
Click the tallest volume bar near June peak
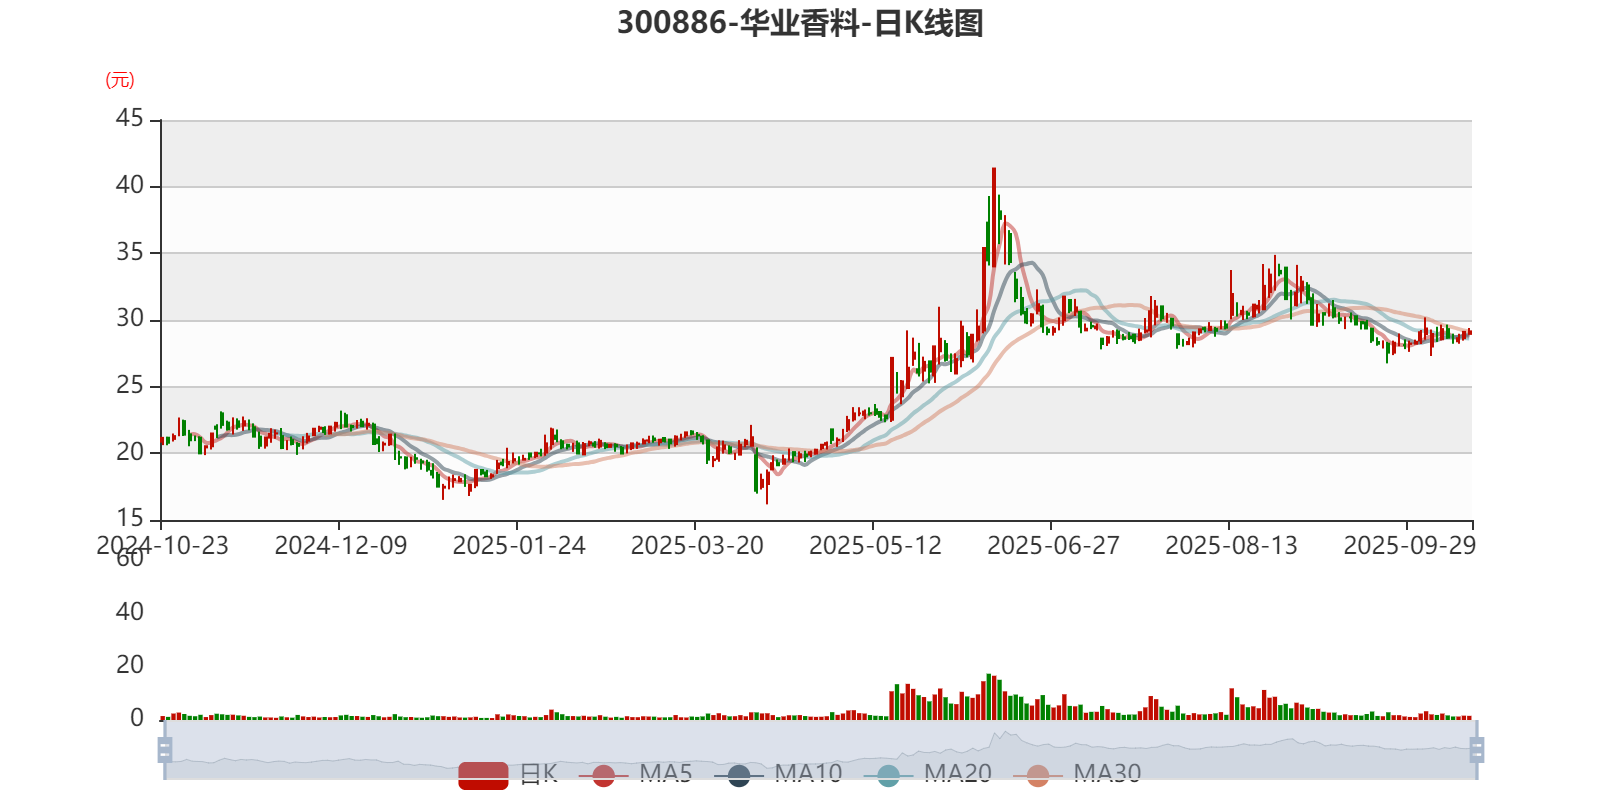click(x=988, y=697)
